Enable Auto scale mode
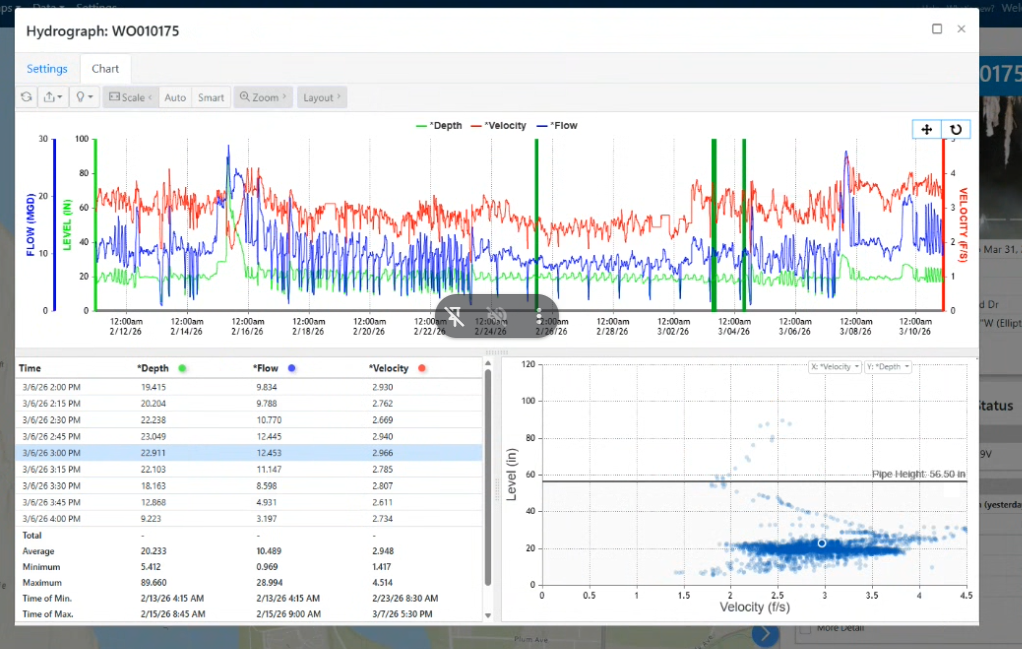The image size is (1022, 649). point(175,97)
